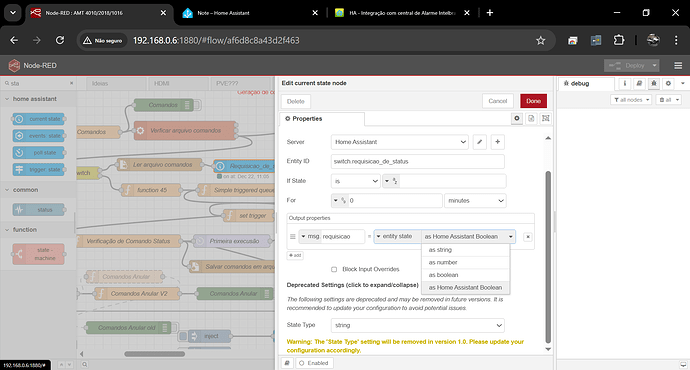Select the current state palette node
This screenshot has width=690, height=370.
tap(39, 119)
